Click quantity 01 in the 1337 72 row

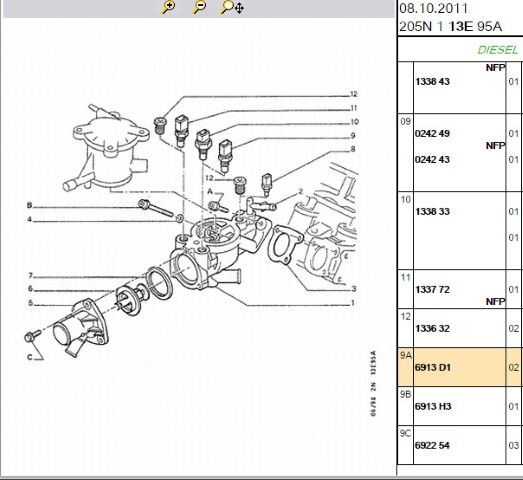[514, 290]
